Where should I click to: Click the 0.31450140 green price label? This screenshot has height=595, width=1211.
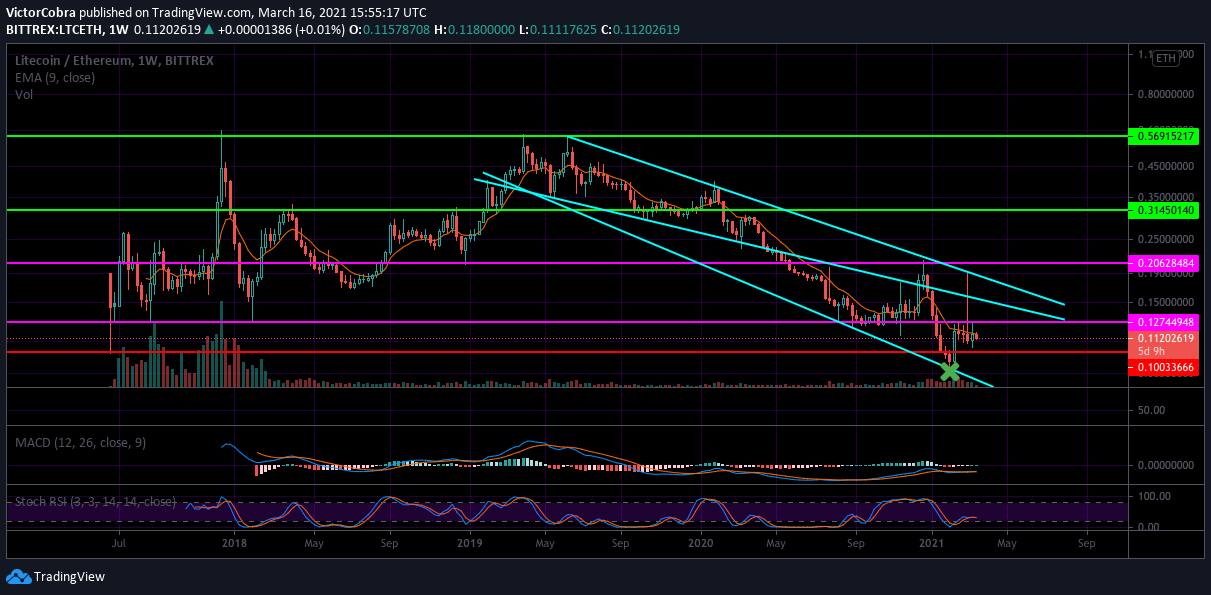pyautogui.click(x=1164, y=210)
